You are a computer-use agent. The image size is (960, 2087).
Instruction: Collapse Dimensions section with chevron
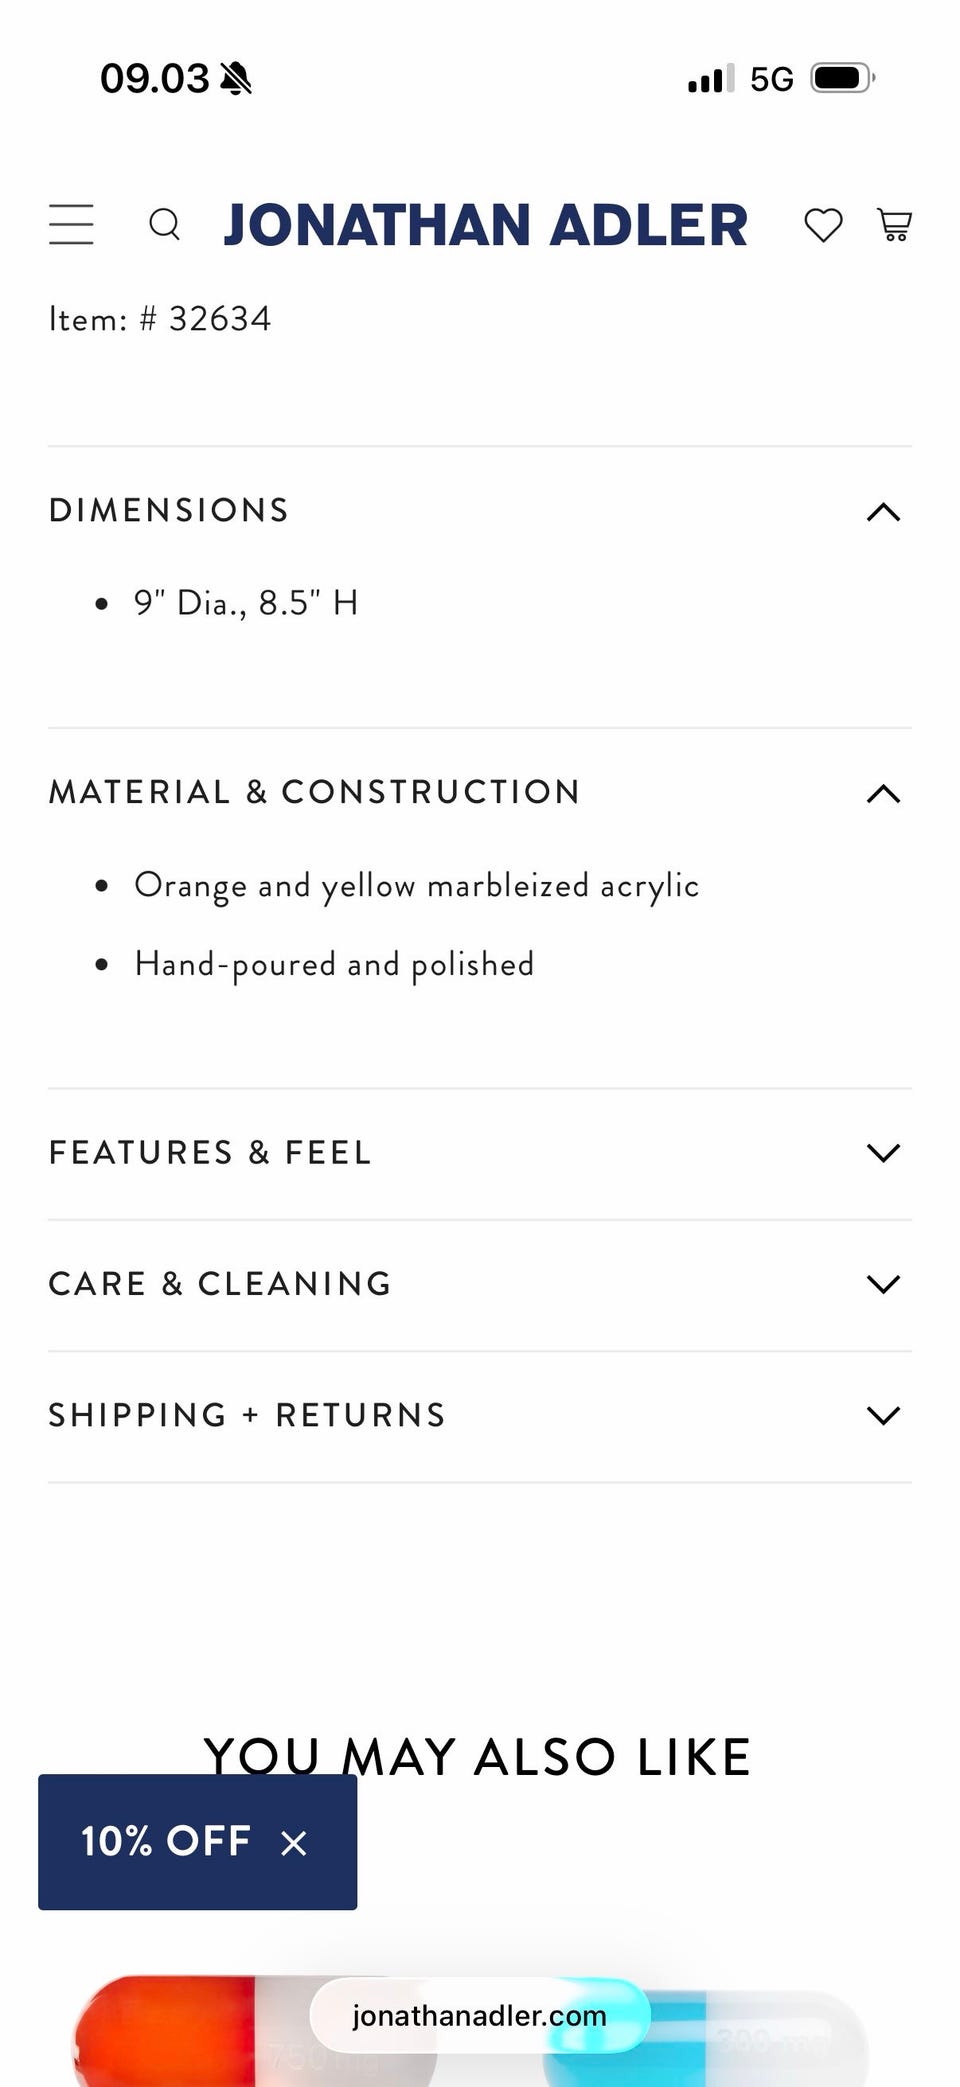pos(884,512)
